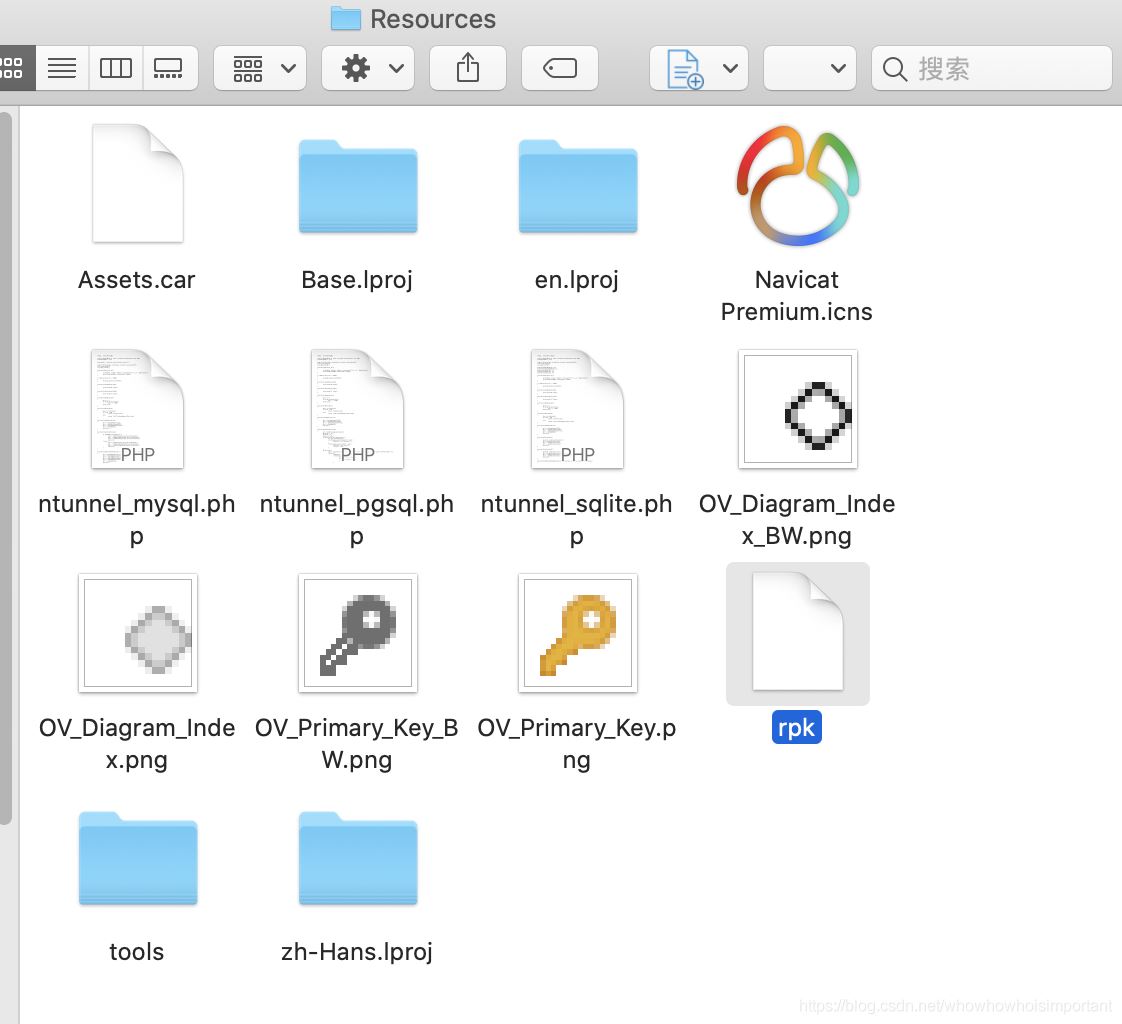The width and height of the screenshot is (1122, 1024).
Task: Select the ntunnel_sqlite.php file
Action: tap(577, 409)
